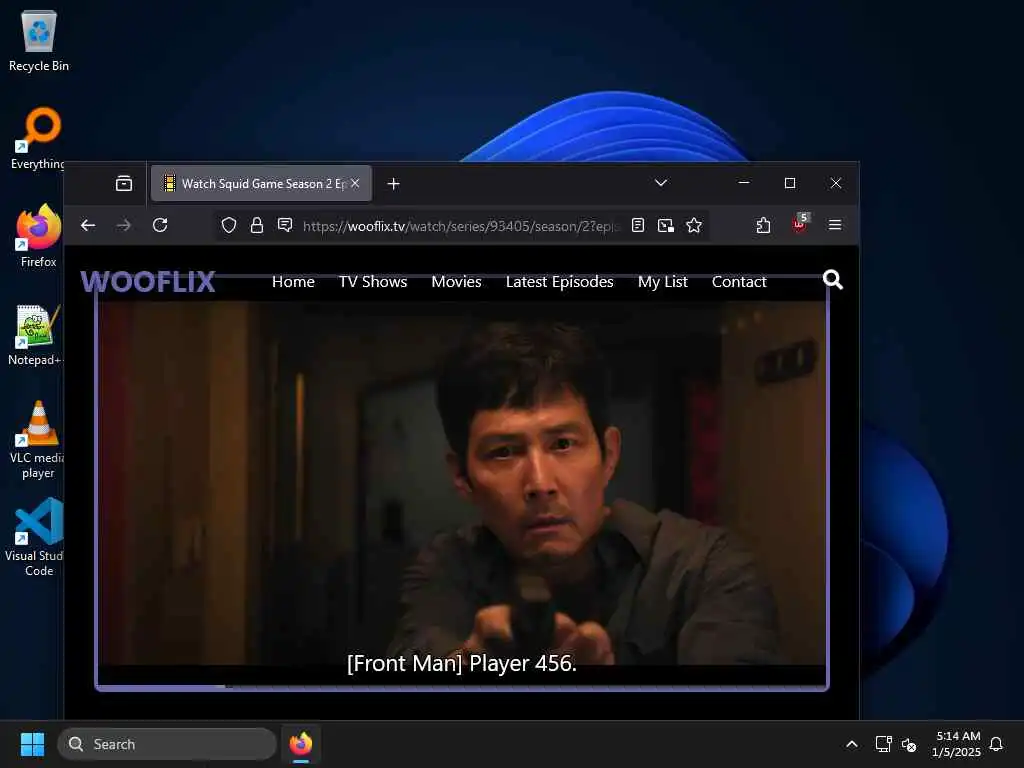Show hidden system tray icons chevron

852,744
